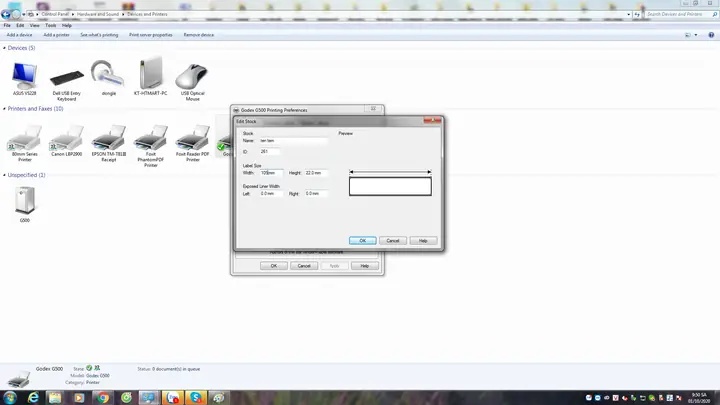
Task: Click the label Height input field
Action: (316, 173)
